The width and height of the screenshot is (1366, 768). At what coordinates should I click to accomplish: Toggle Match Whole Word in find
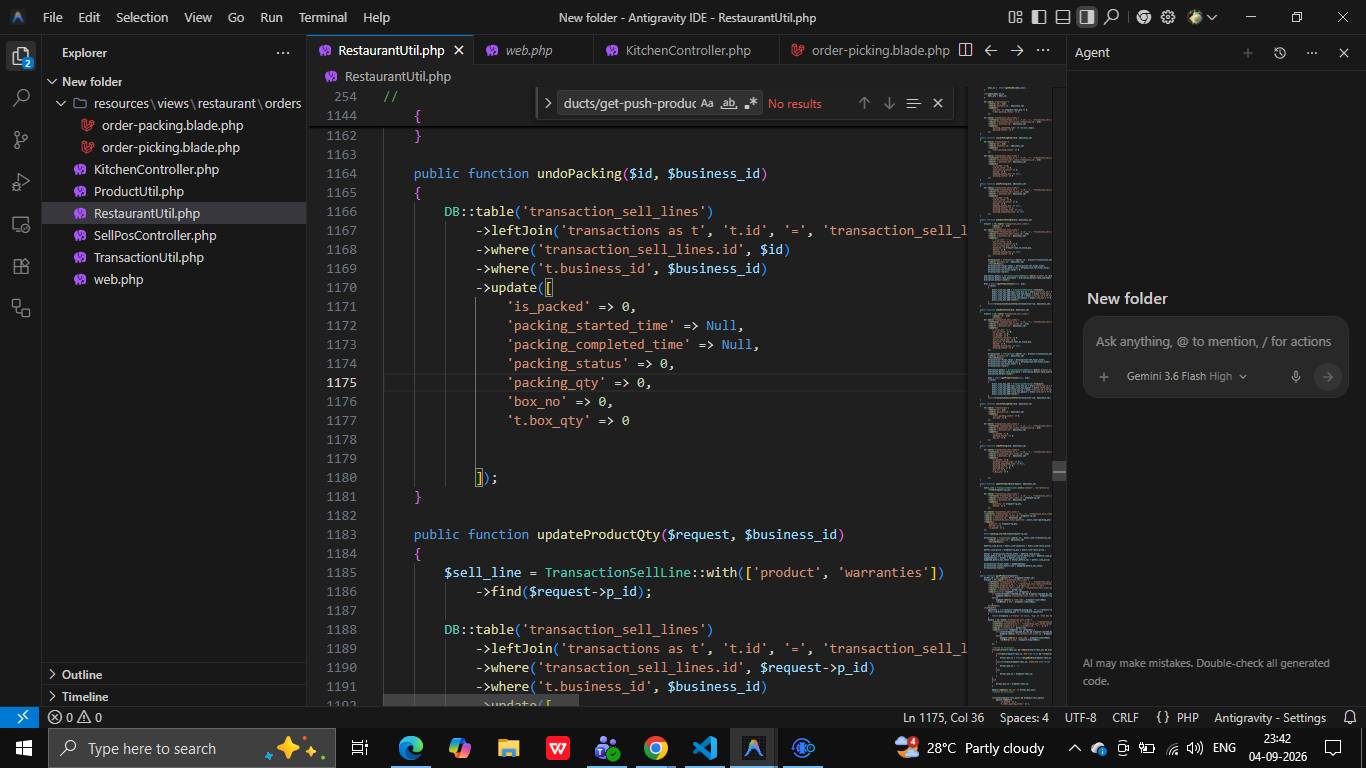coord(729,103)
